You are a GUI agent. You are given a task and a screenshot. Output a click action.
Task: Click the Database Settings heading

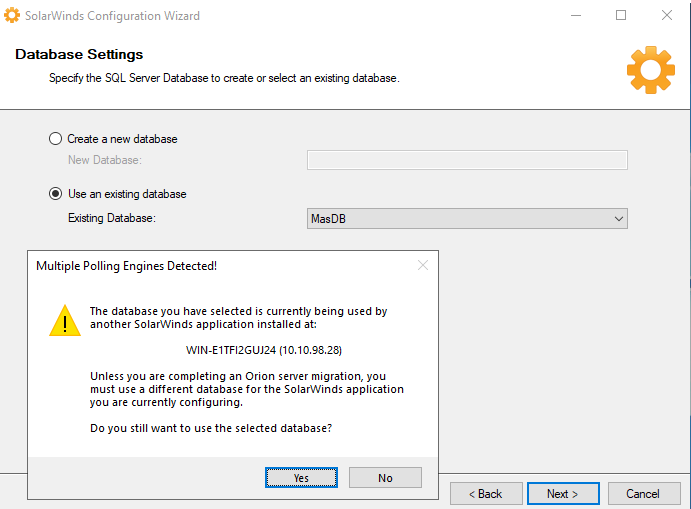[x=79, y=54]
